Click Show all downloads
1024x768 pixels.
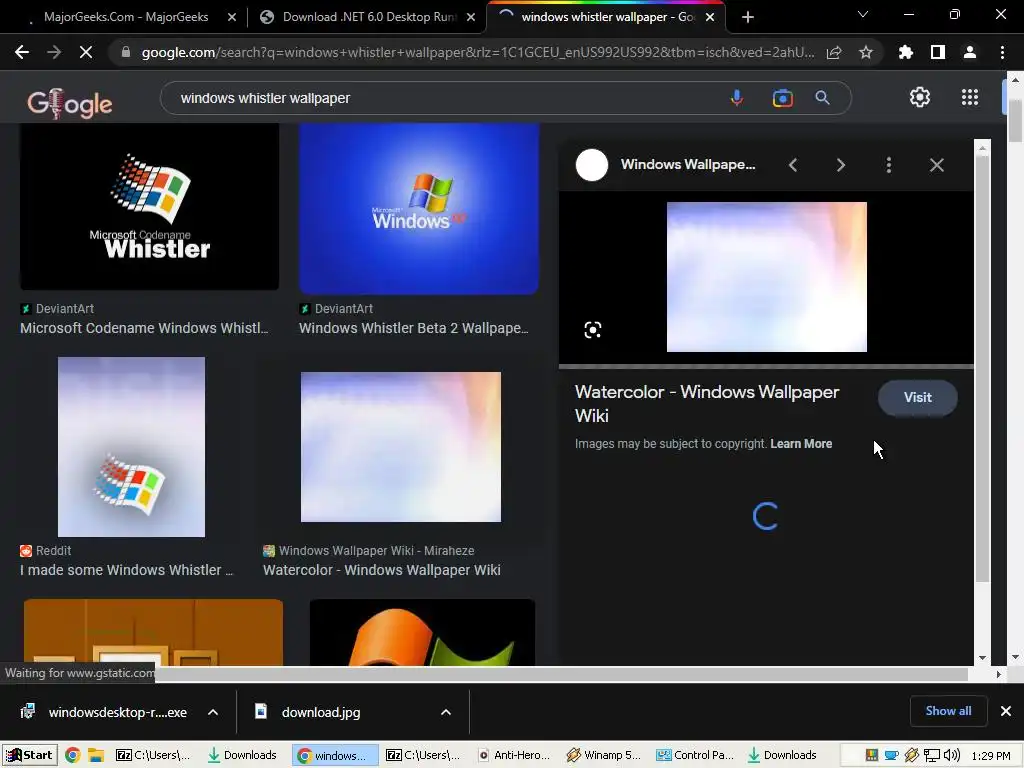coord(948,711)
